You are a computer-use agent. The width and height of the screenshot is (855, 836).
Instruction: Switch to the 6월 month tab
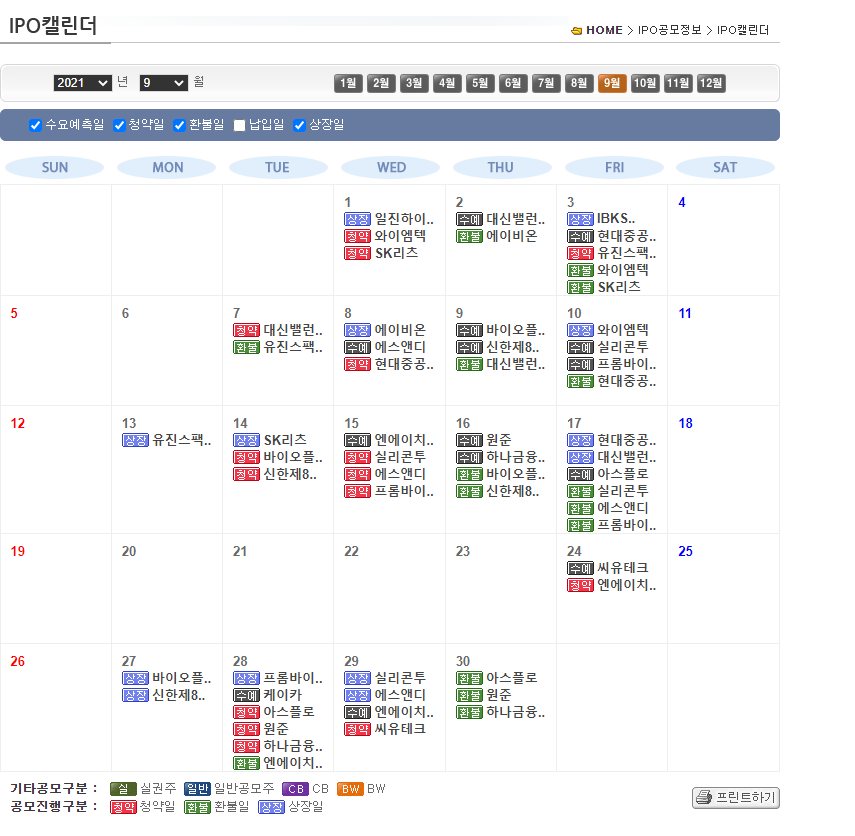(513, 83)
